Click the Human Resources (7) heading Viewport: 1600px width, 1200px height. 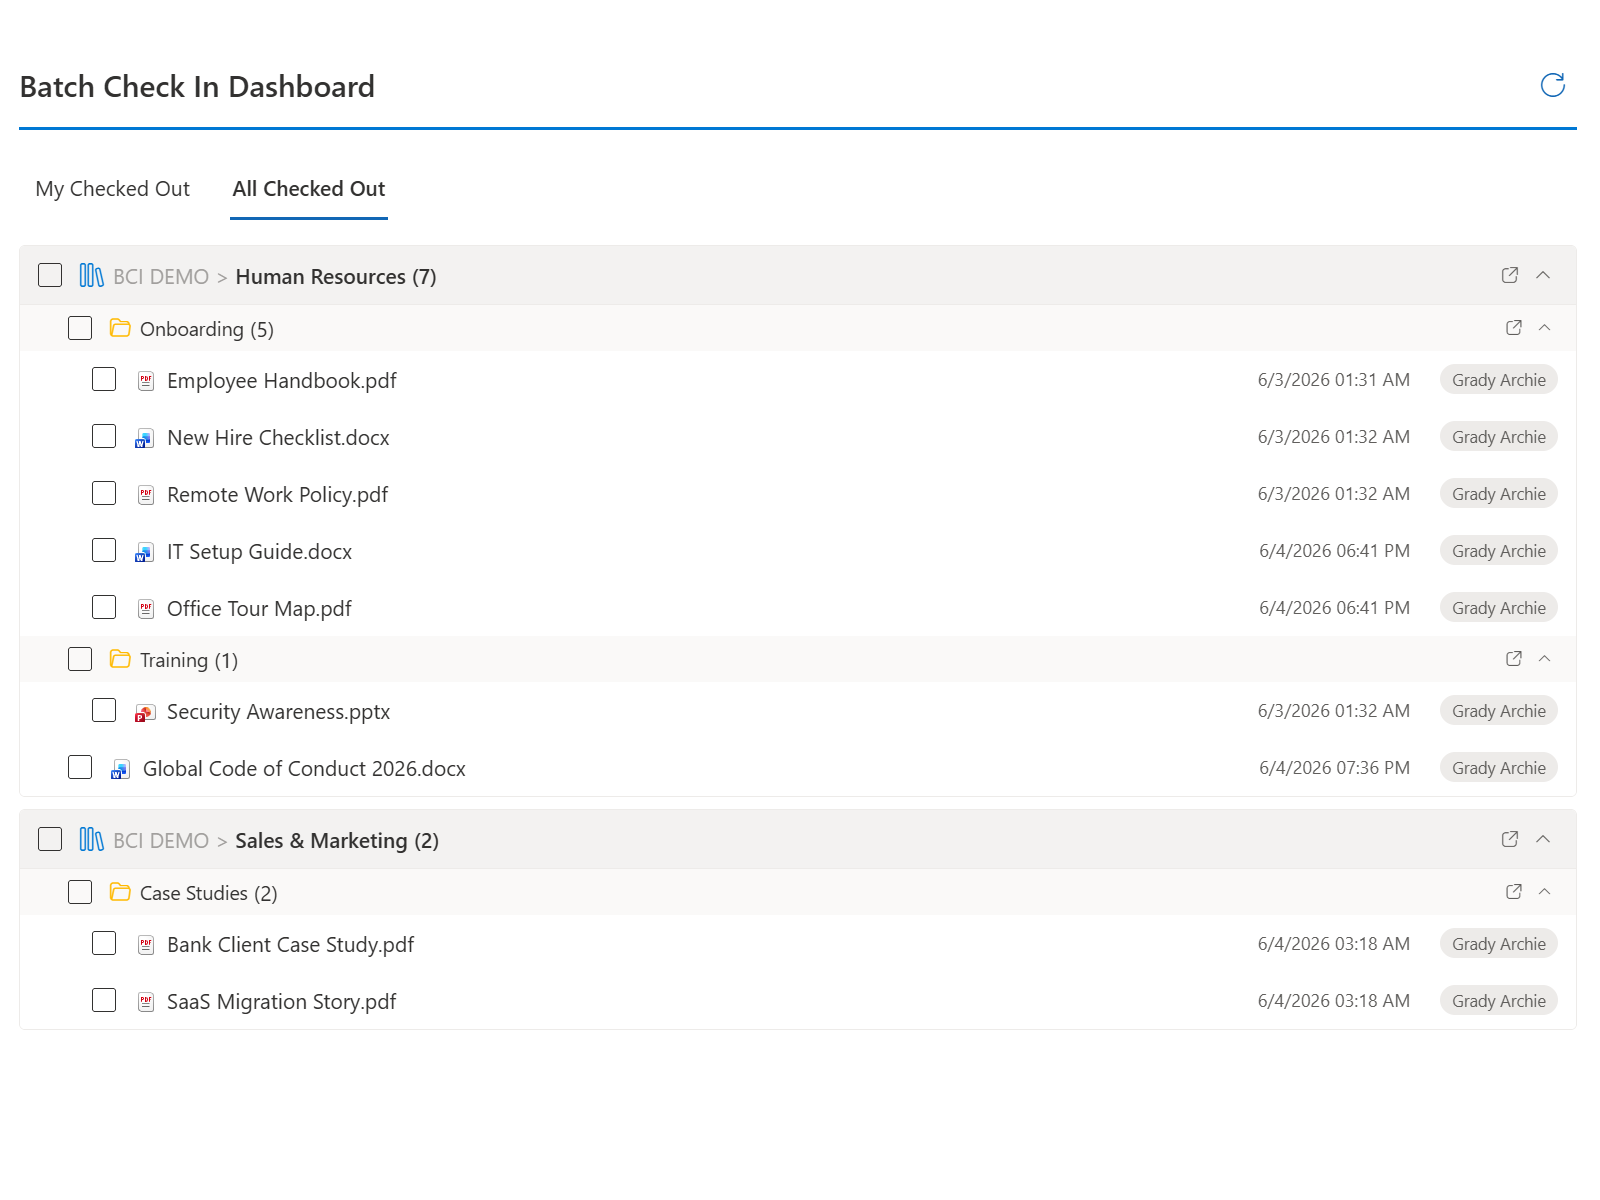pyautogui.click(x=336, y=277)
